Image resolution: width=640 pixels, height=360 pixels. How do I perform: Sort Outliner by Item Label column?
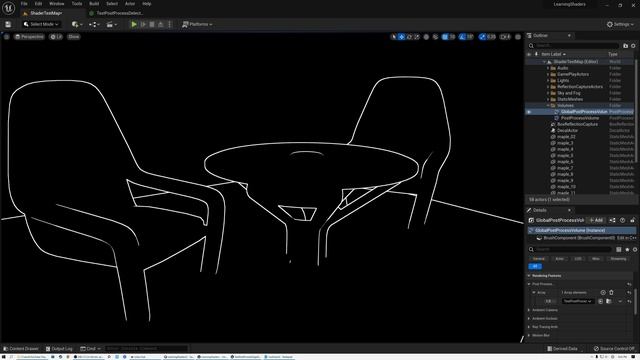point(553,54)
